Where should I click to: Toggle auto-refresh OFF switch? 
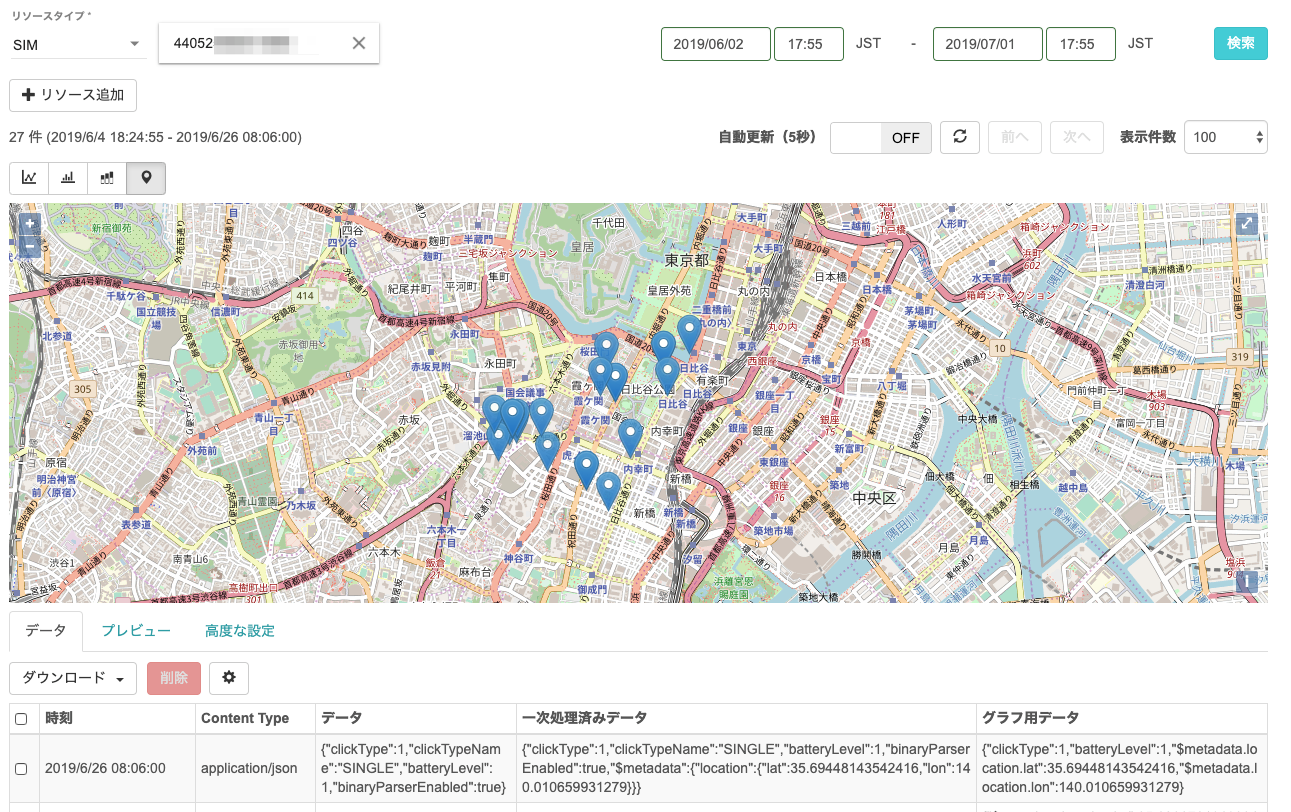881,138
